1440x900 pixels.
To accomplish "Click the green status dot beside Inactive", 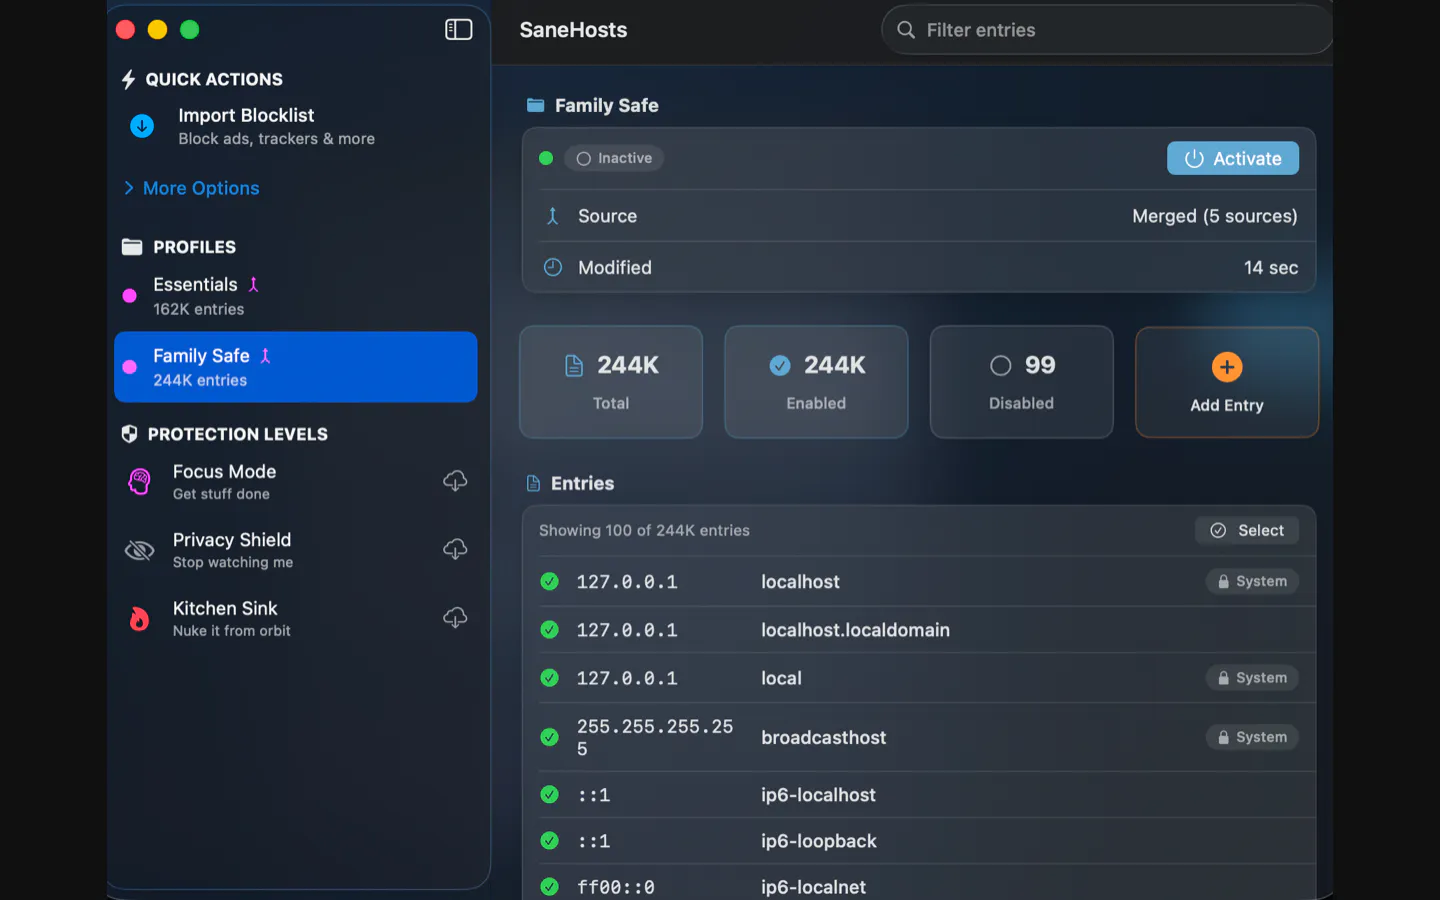I will pos(546,158).
